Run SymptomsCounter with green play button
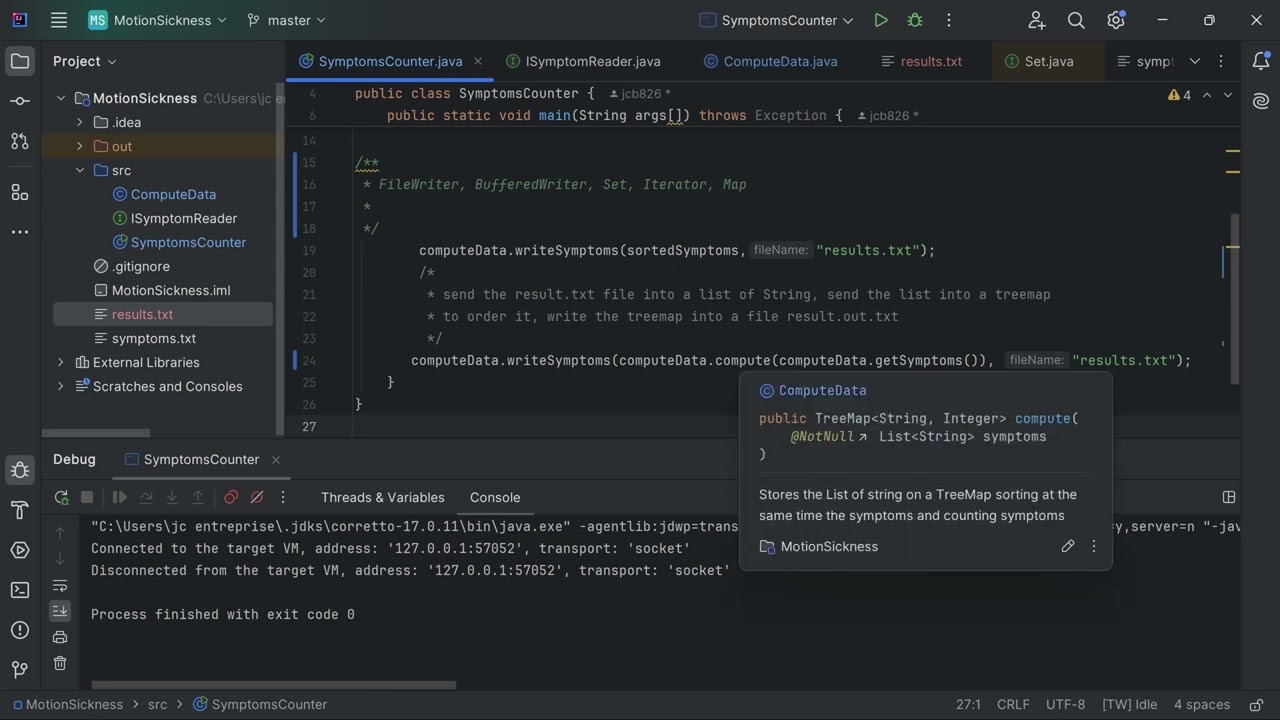 tap(880, 20)
